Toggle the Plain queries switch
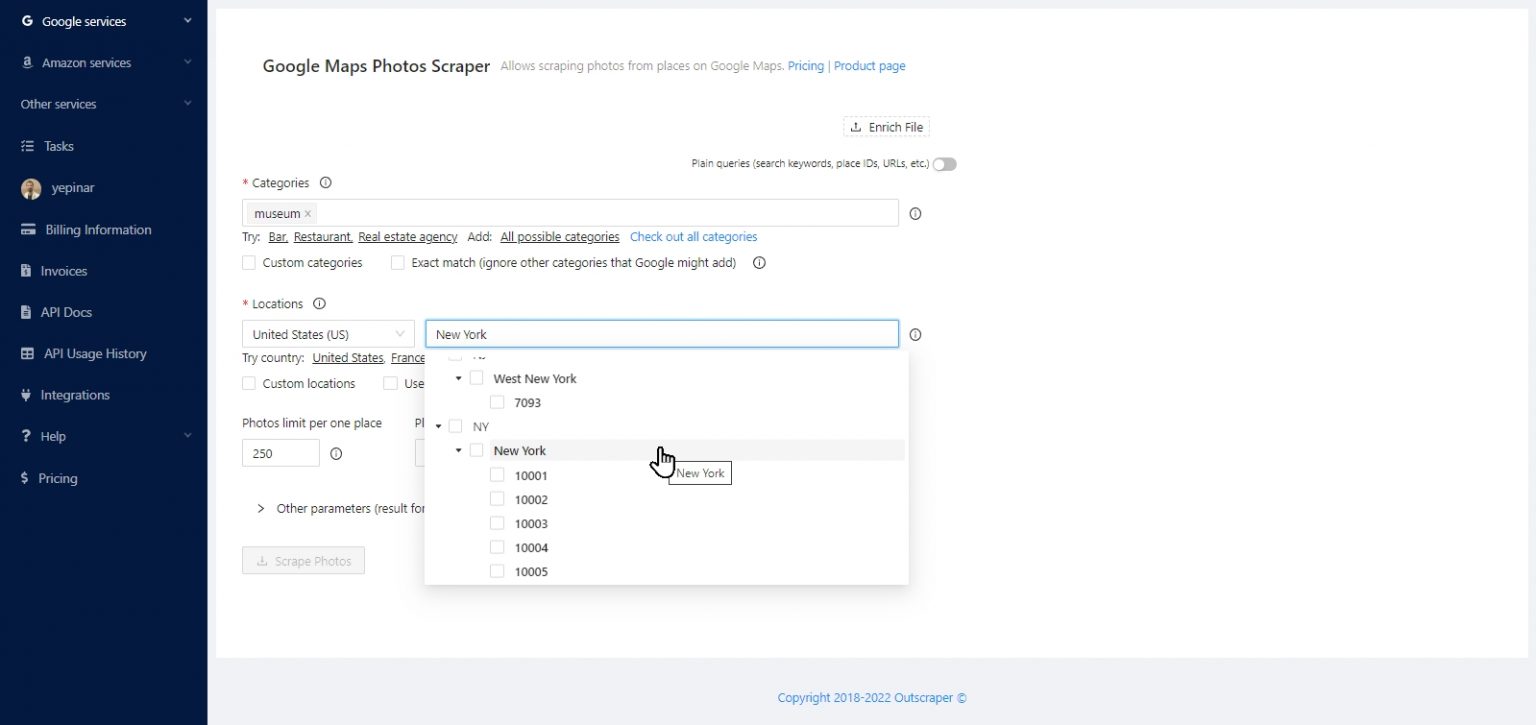The height and width of the screenshot is (725, 1536). click(944, 164)
